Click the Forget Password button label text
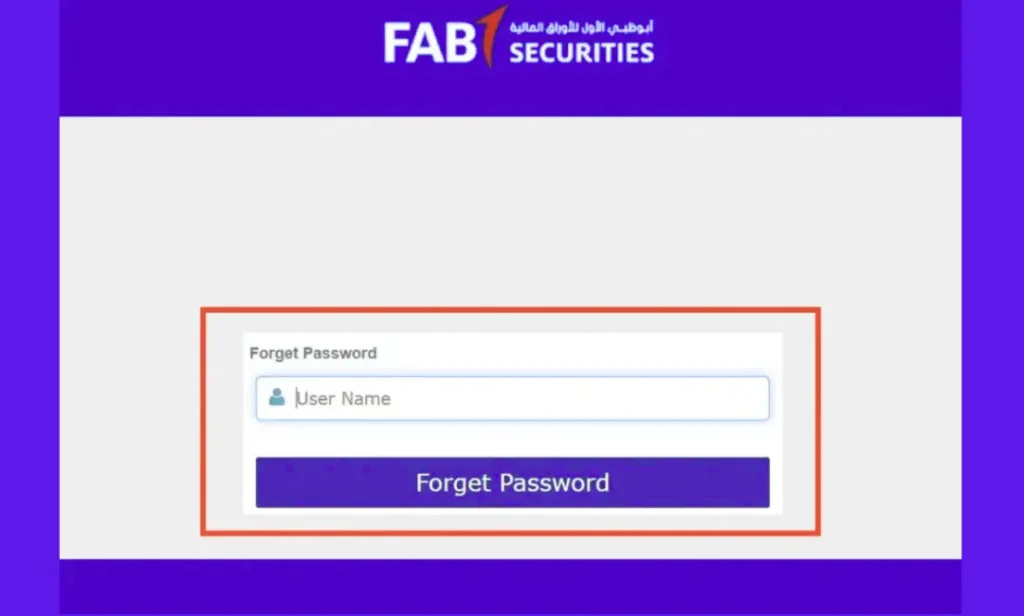 coord(512,482)
